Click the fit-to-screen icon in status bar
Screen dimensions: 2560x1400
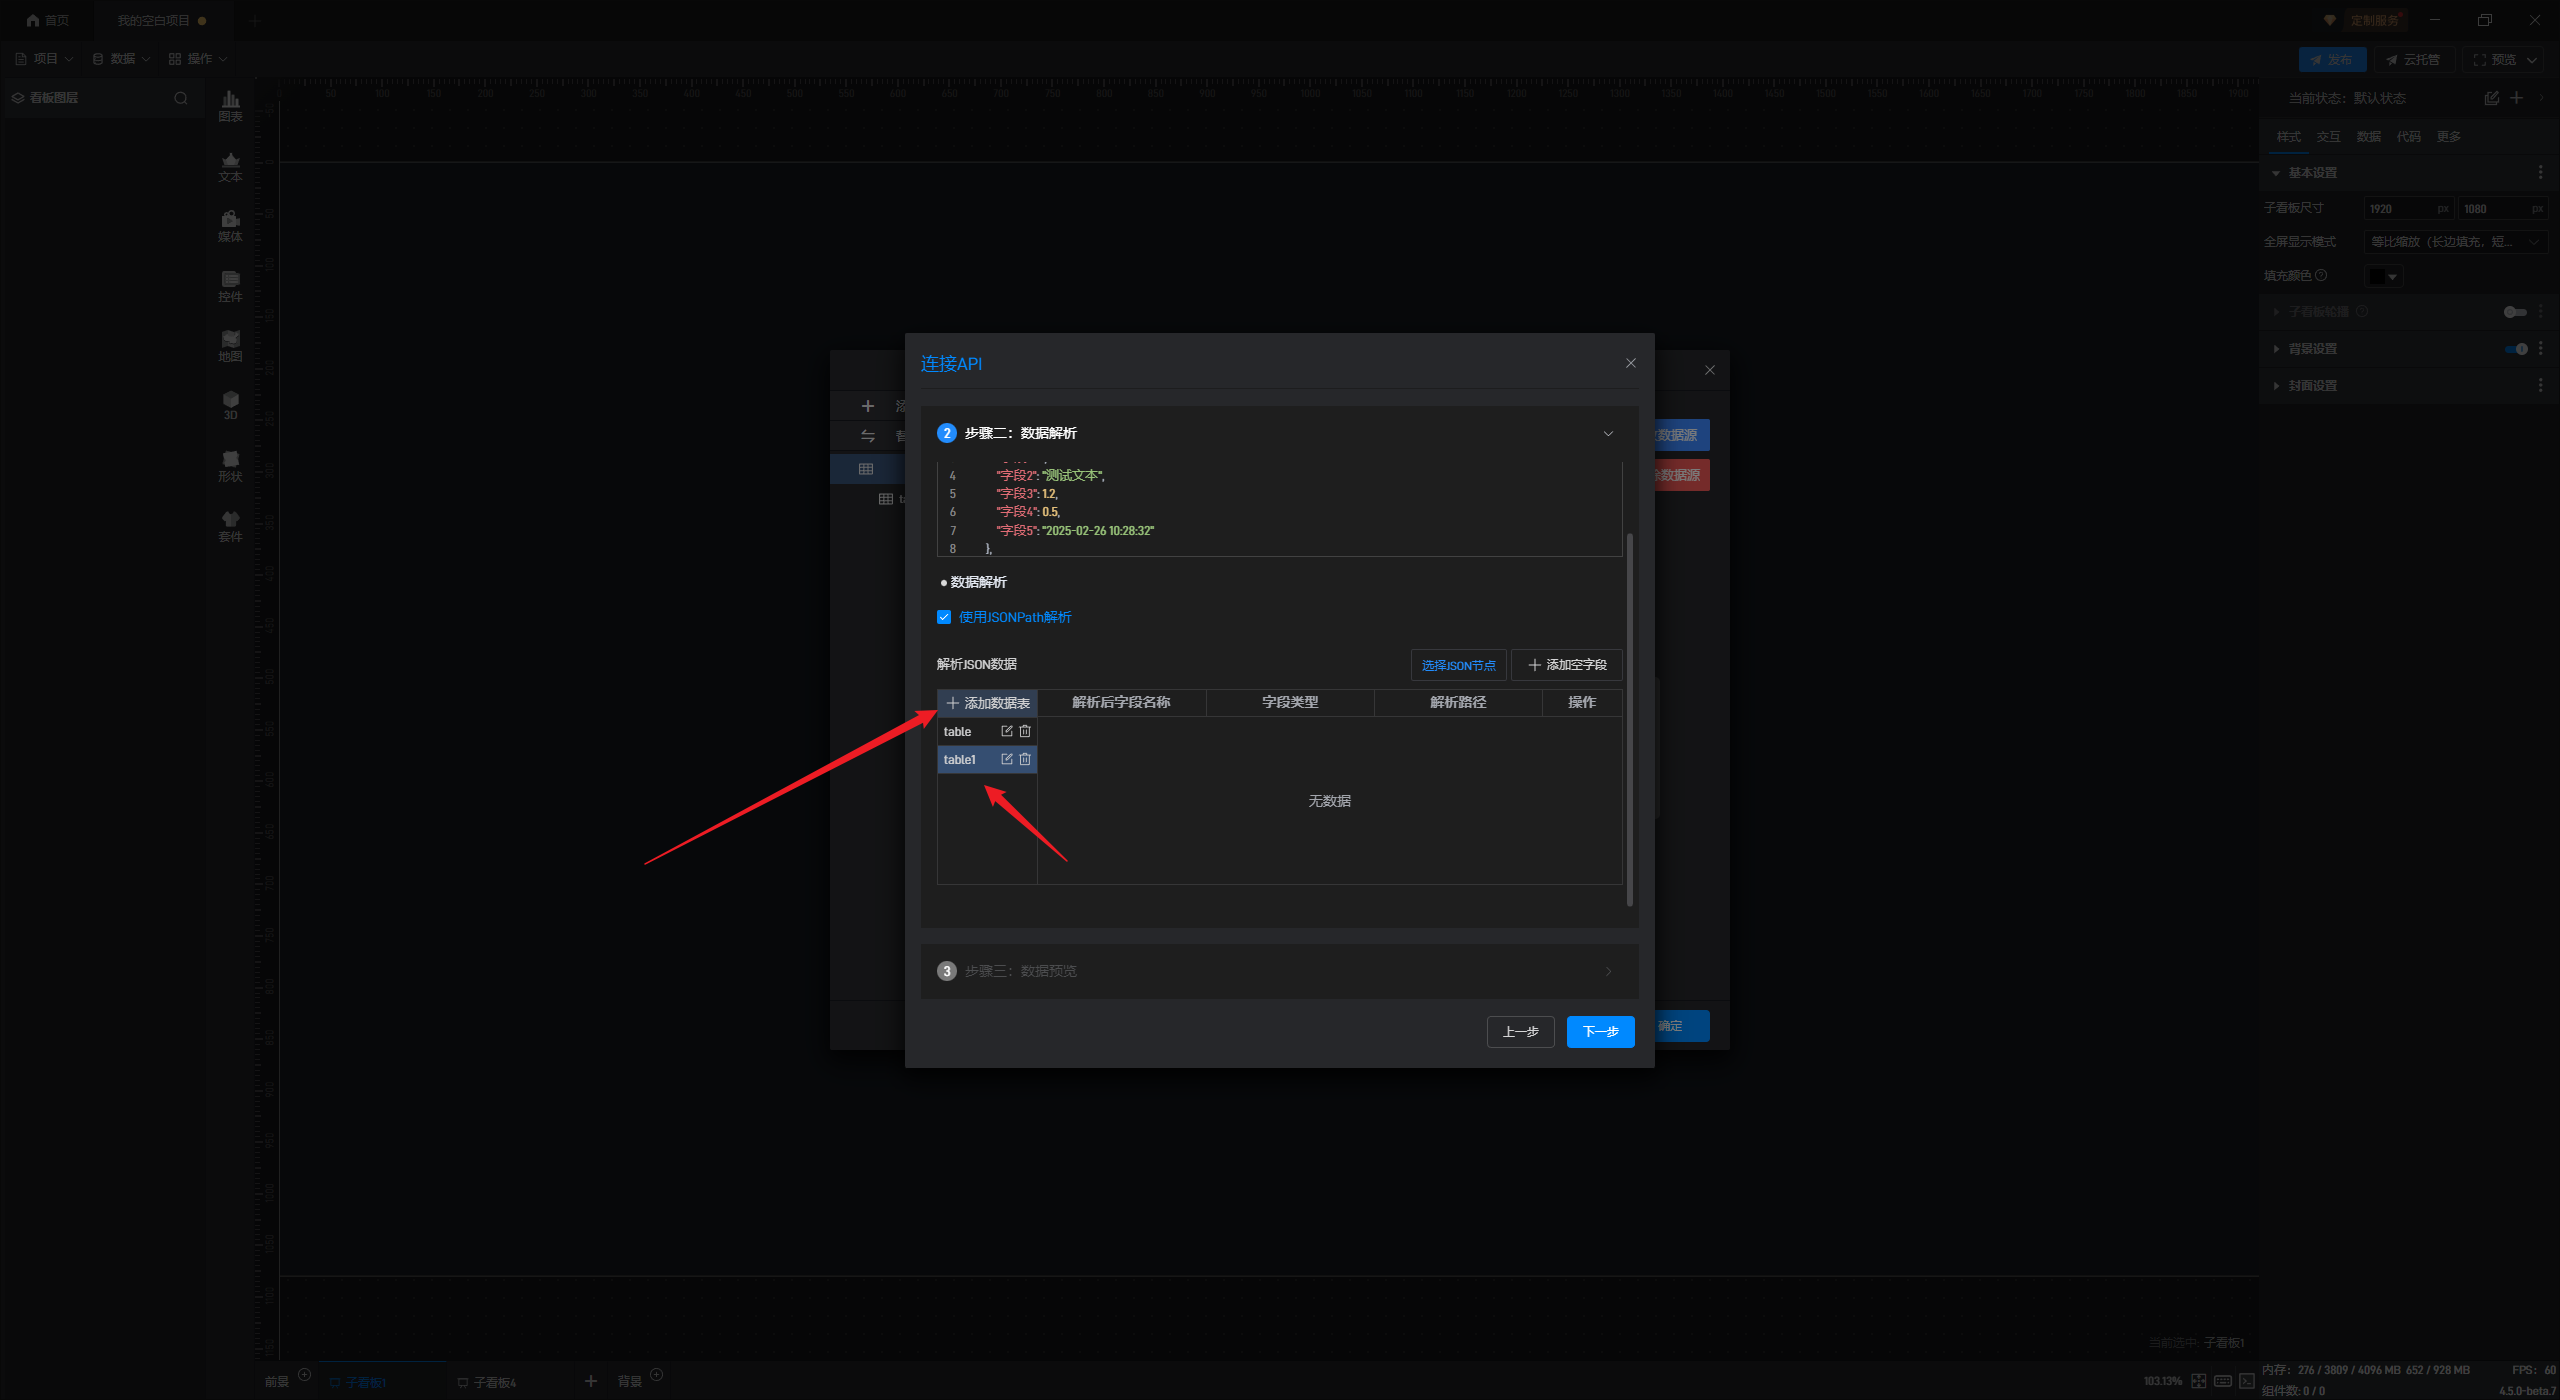tap(2198, 1381)
